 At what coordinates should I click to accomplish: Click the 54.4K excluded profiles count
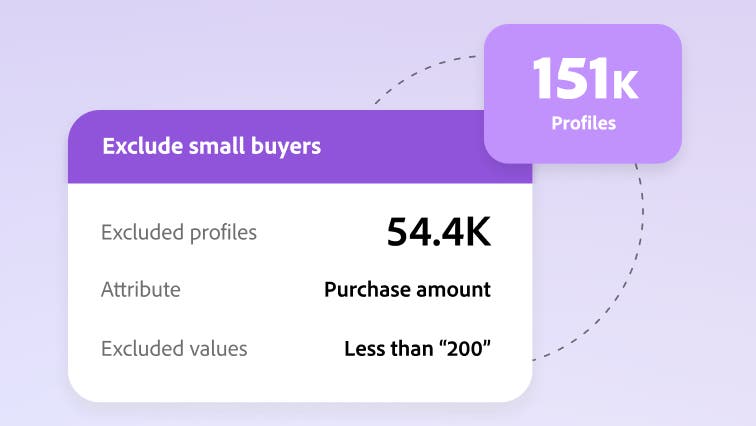(438, 233)
